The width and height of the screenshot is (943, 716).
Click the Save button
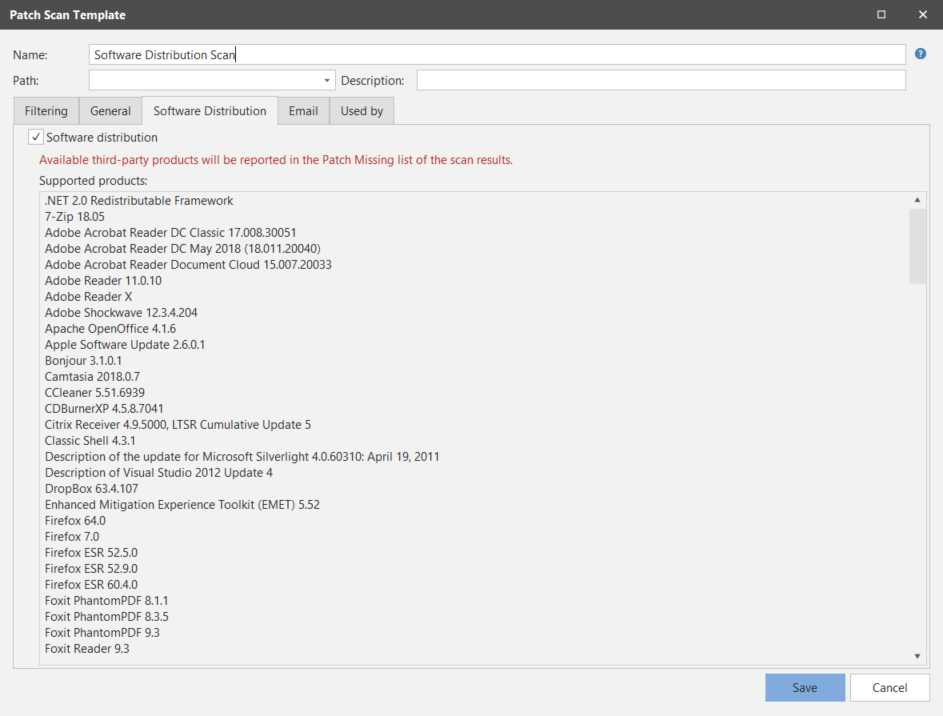(x=805, y=687)
